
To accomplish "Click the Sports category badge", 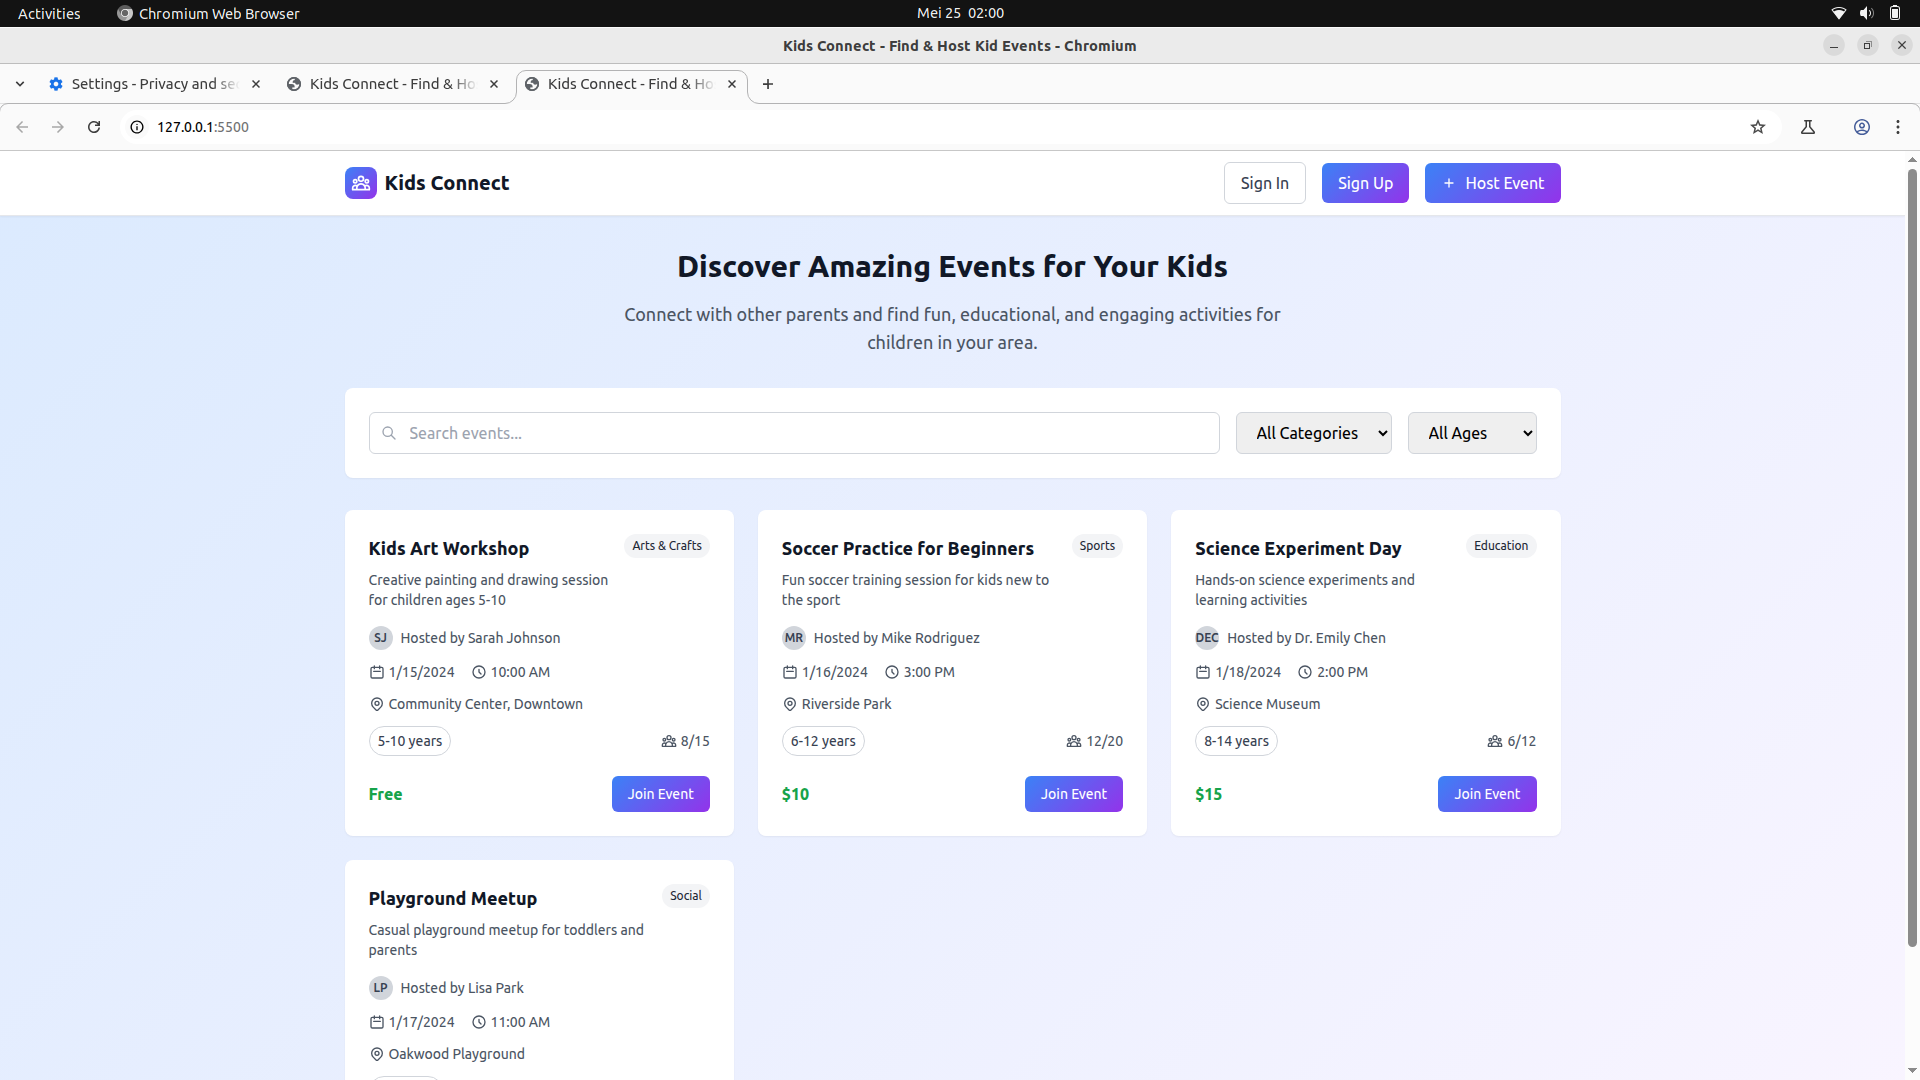I will [x=1097, y=546].
